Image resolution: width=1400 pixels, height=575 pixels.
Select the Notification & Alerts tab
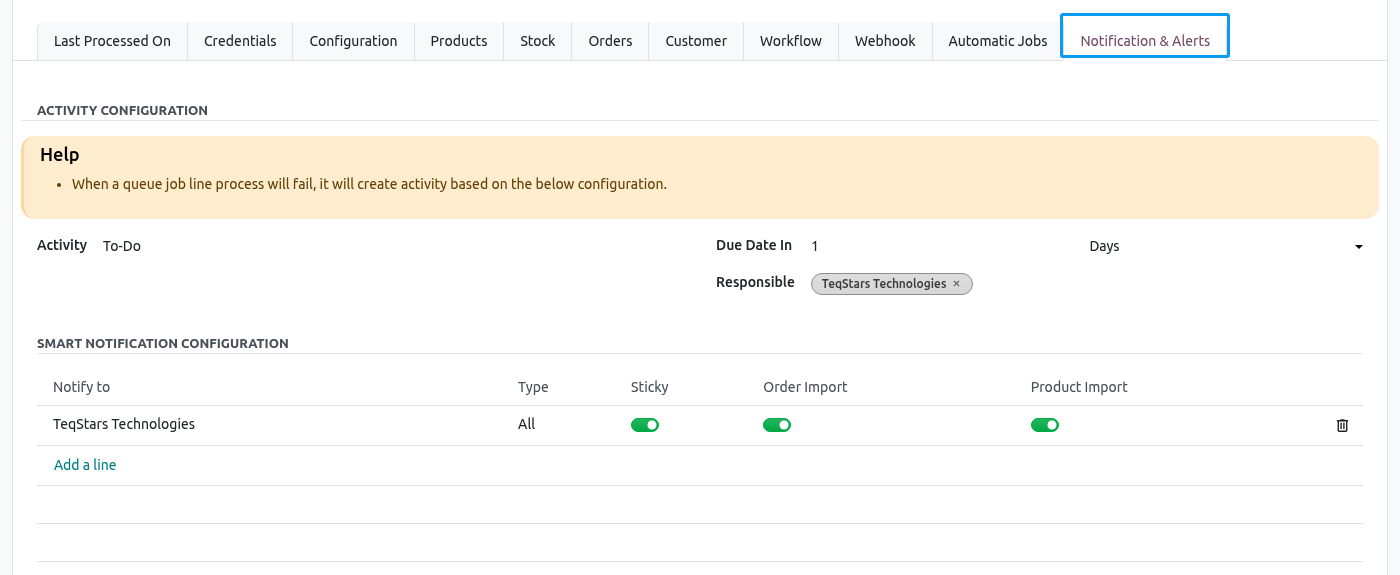click(1145, 41)
